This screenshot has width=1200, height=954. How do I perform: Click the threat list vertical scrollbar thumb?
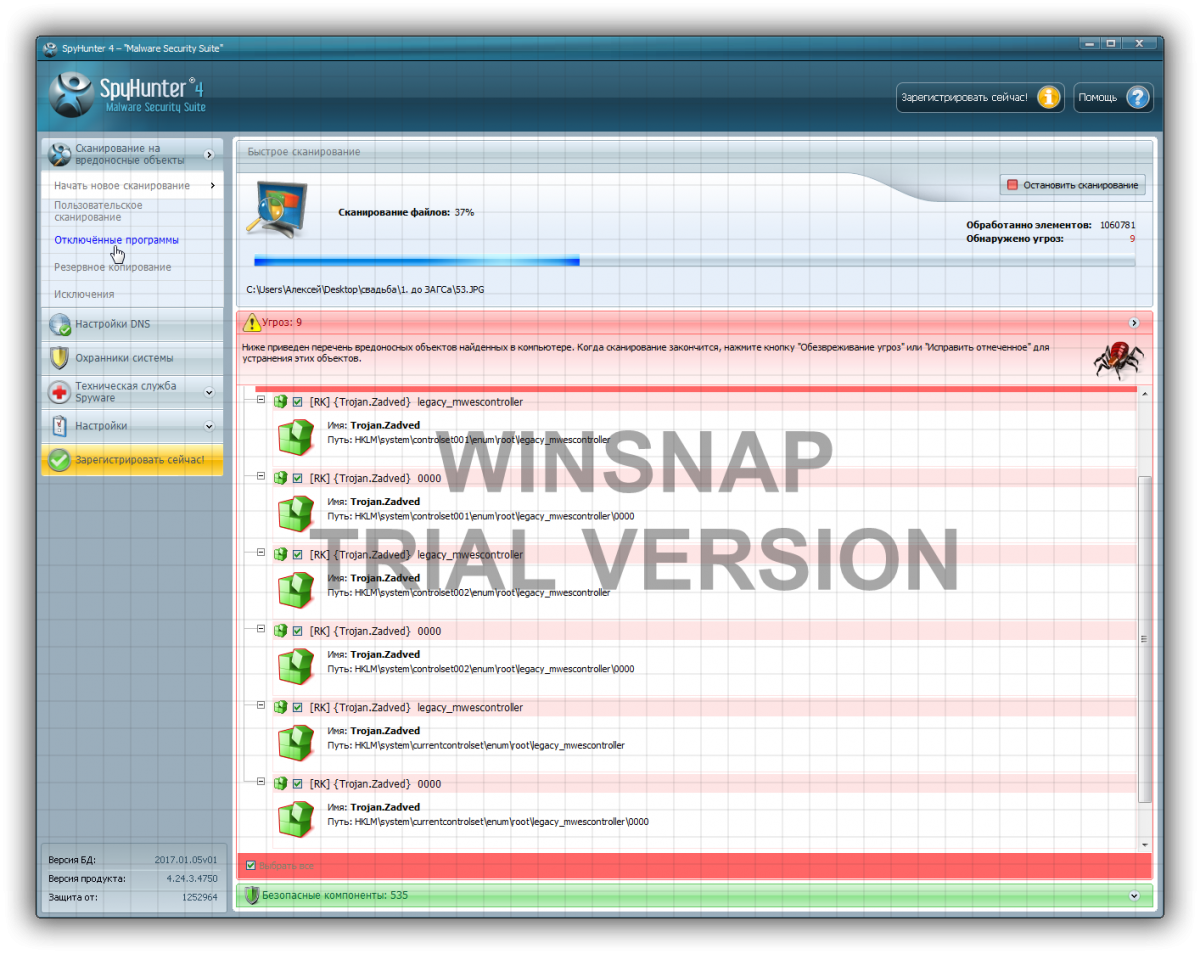[1146, 638]
